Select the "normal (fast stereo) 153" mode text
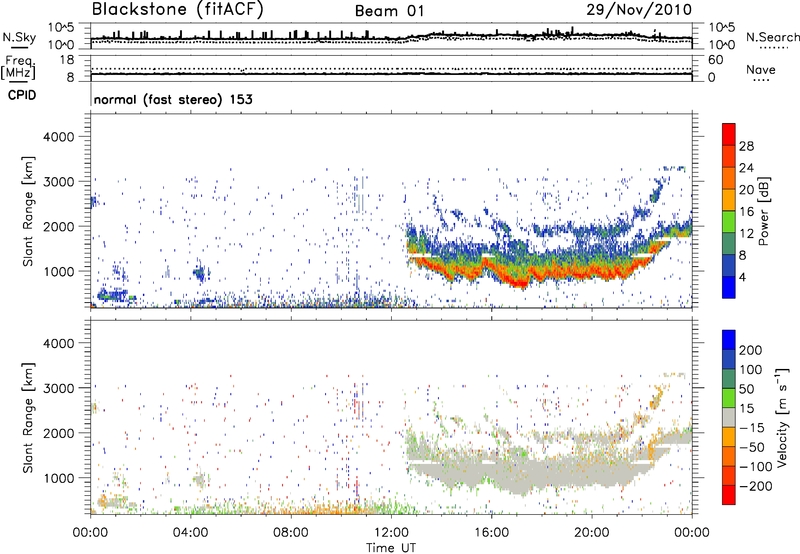Viewport: 800px width, 554px height. click(x=173, y=99)
